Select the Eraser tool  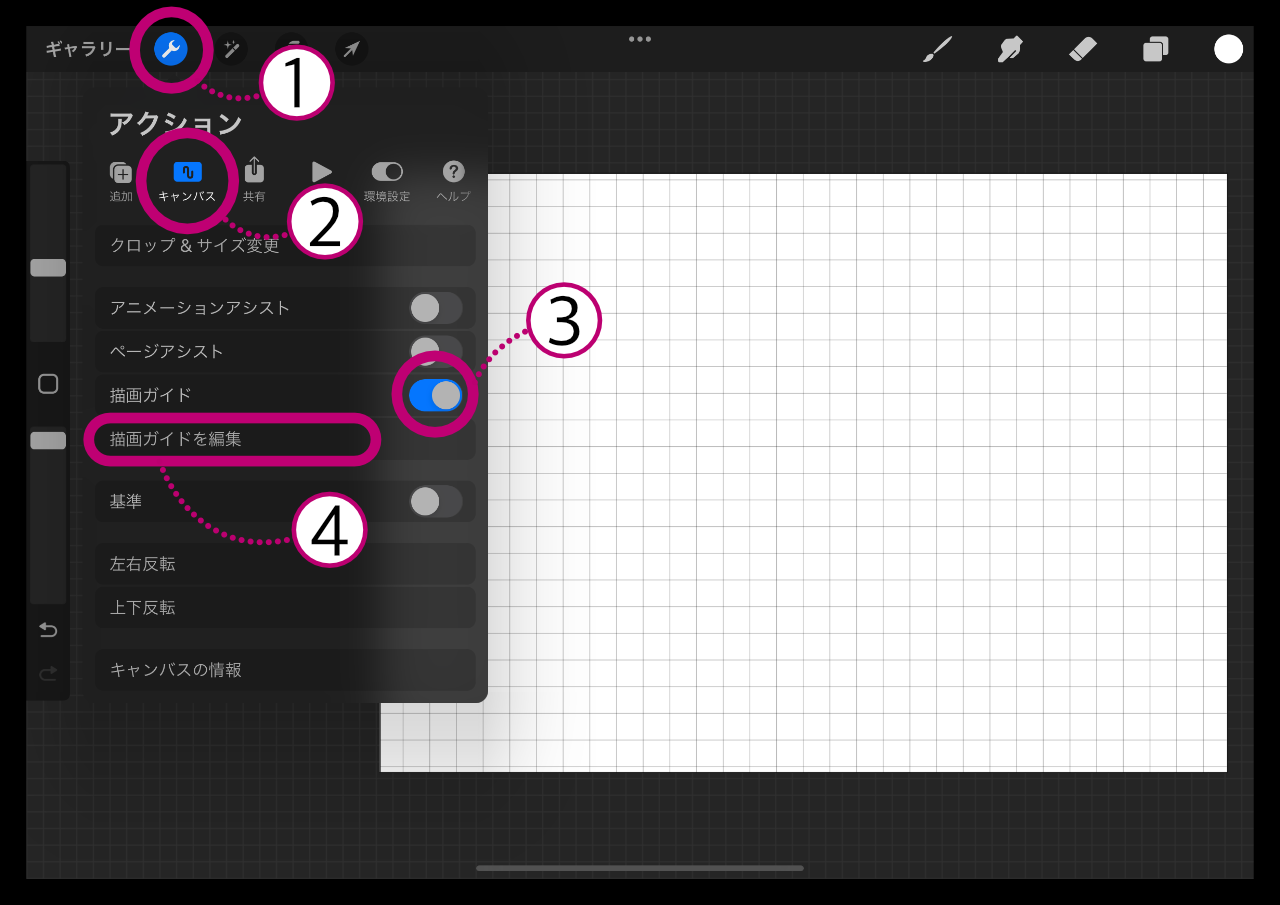pyautogui.click(x=1083, y=49)
